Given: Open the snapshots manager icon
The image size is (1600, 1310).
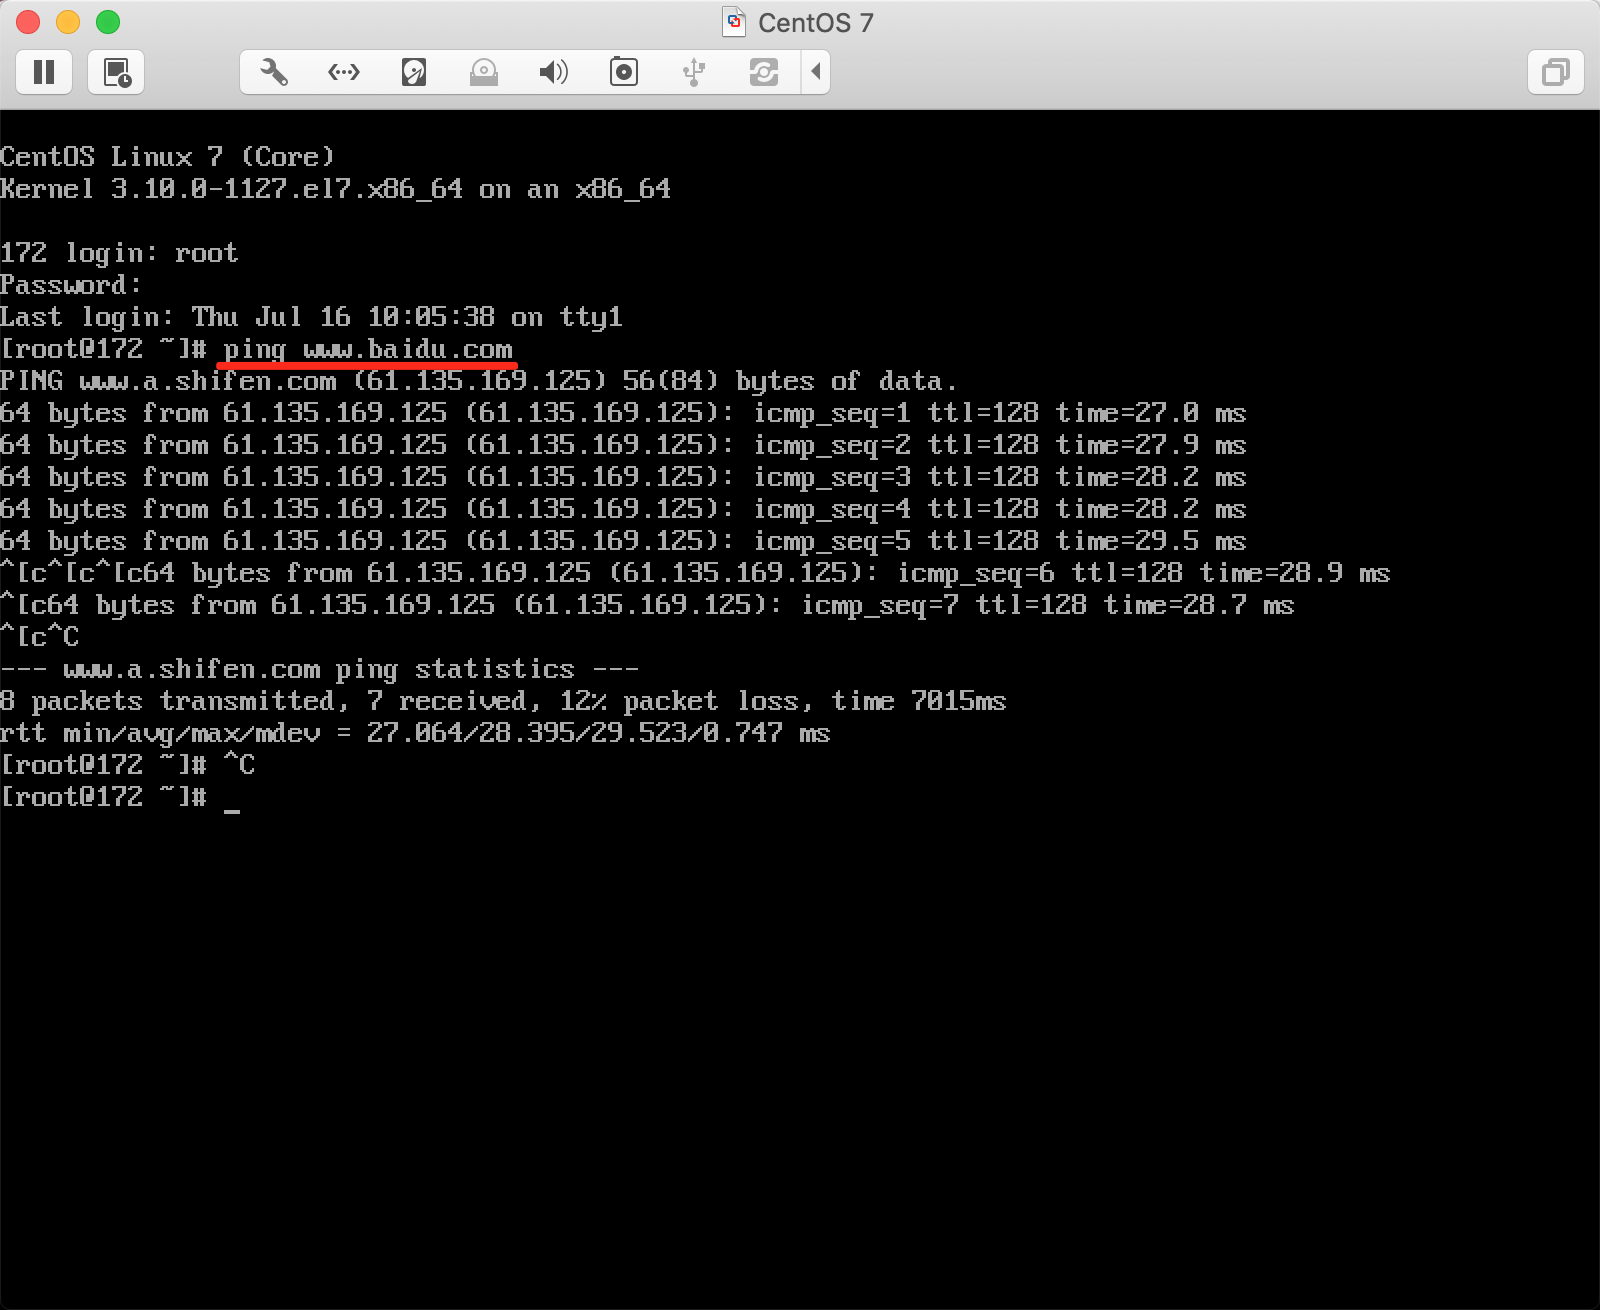Looking at the screenshot, I should 117,72.
